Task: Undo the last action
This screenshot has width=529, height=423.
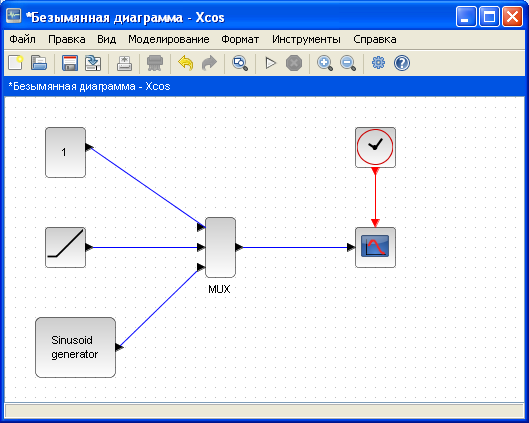Action: [x=186, y=63]
